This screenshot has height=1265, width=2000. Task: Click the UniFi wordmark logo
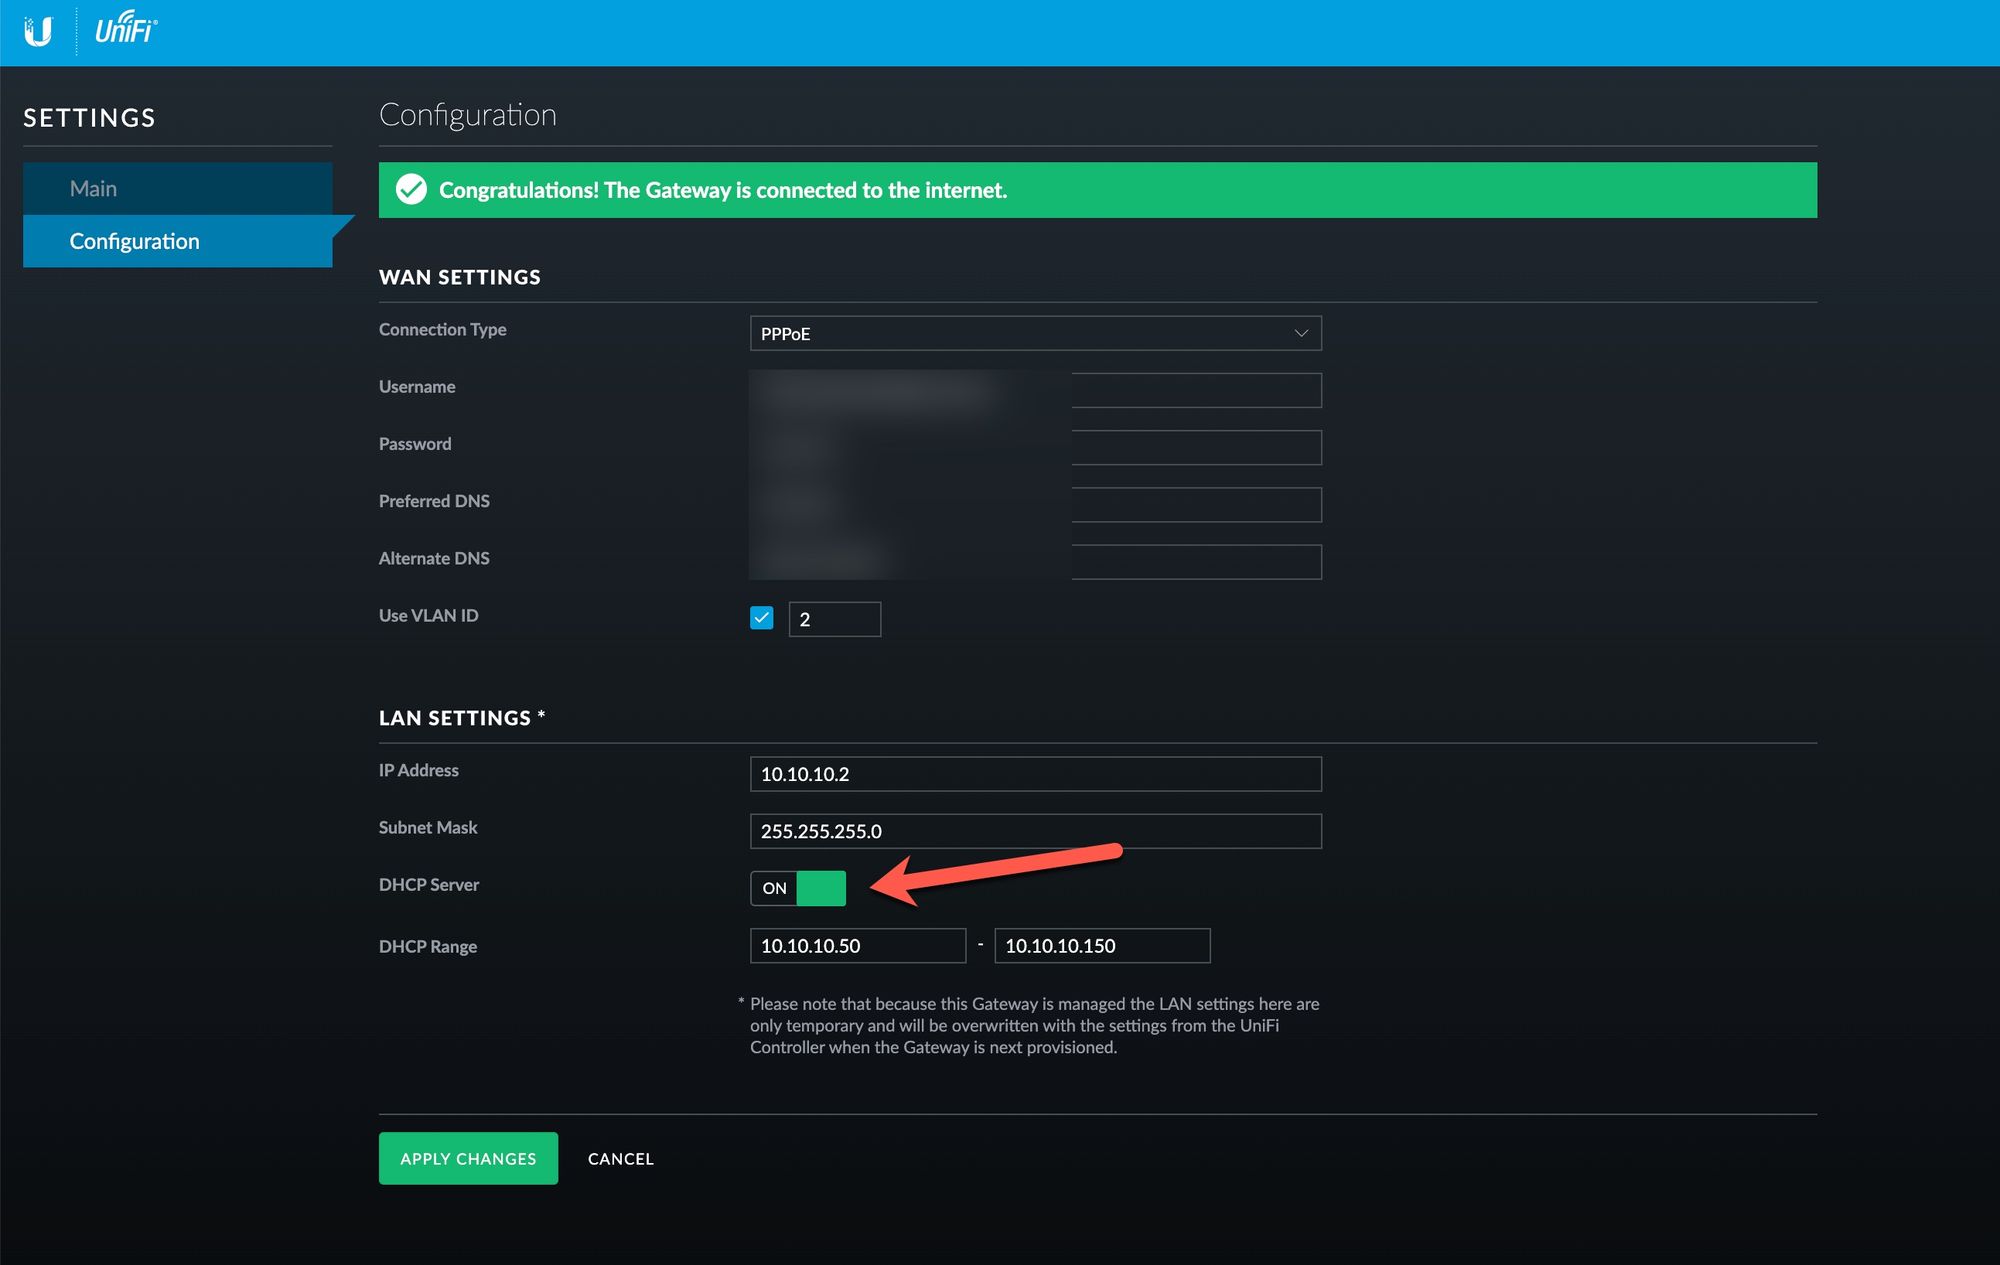126,30
